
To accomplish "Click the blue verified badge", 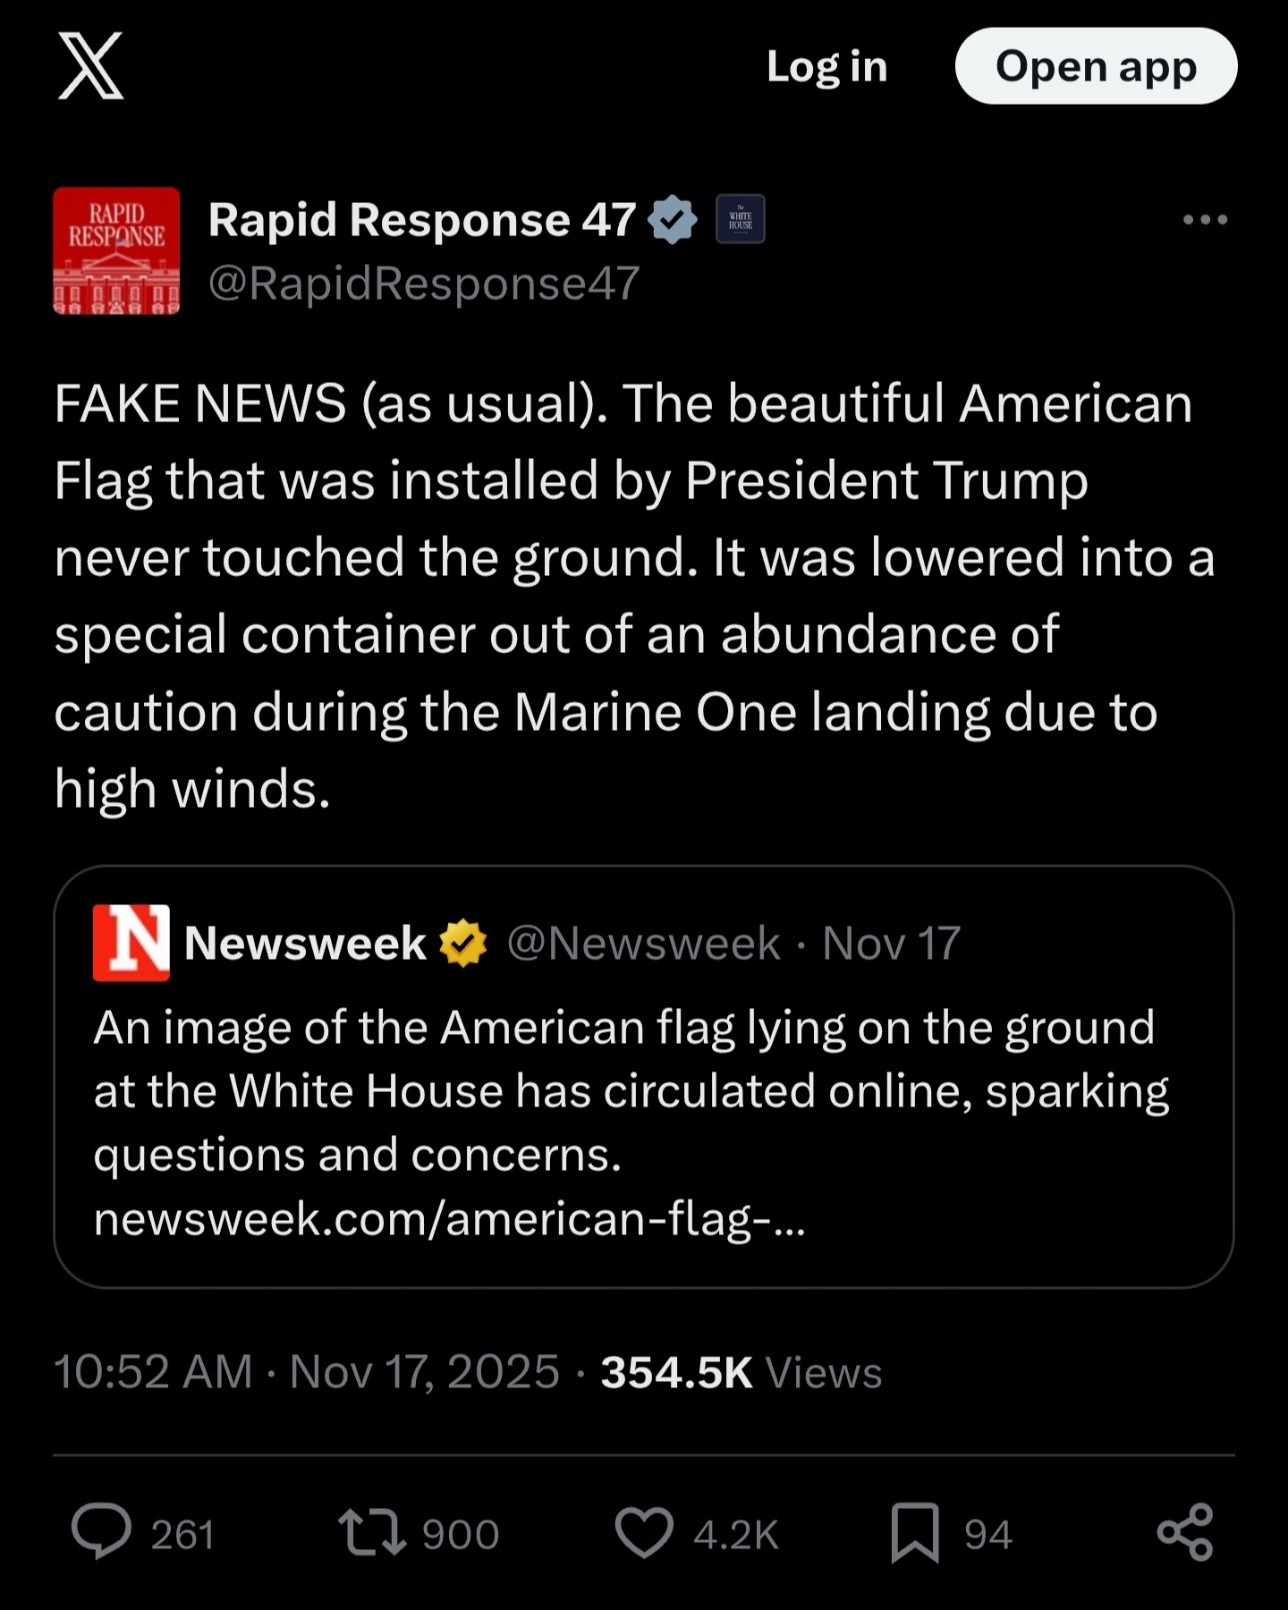I will tap(673, 220).
